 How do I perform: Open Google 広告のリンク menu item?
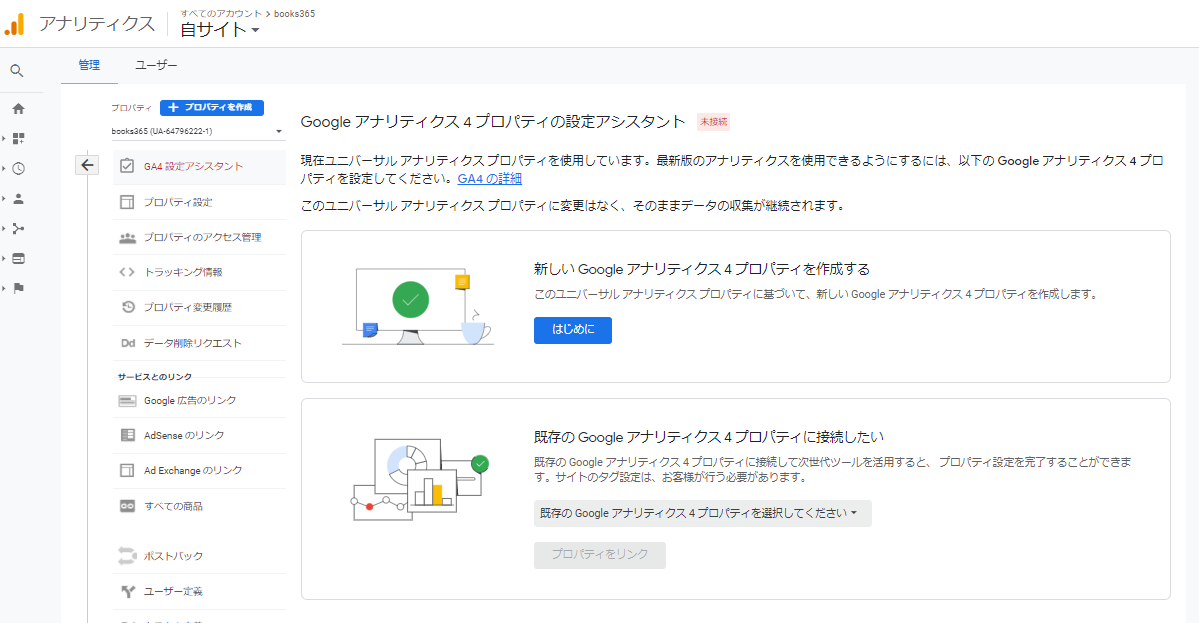tap(190, 400)
